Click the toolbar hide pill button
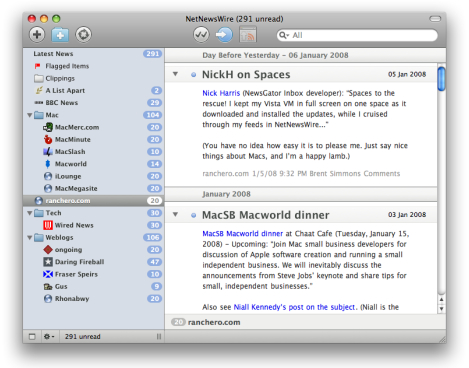The height and width of the screenshot is (368, 469). (435, 19)
